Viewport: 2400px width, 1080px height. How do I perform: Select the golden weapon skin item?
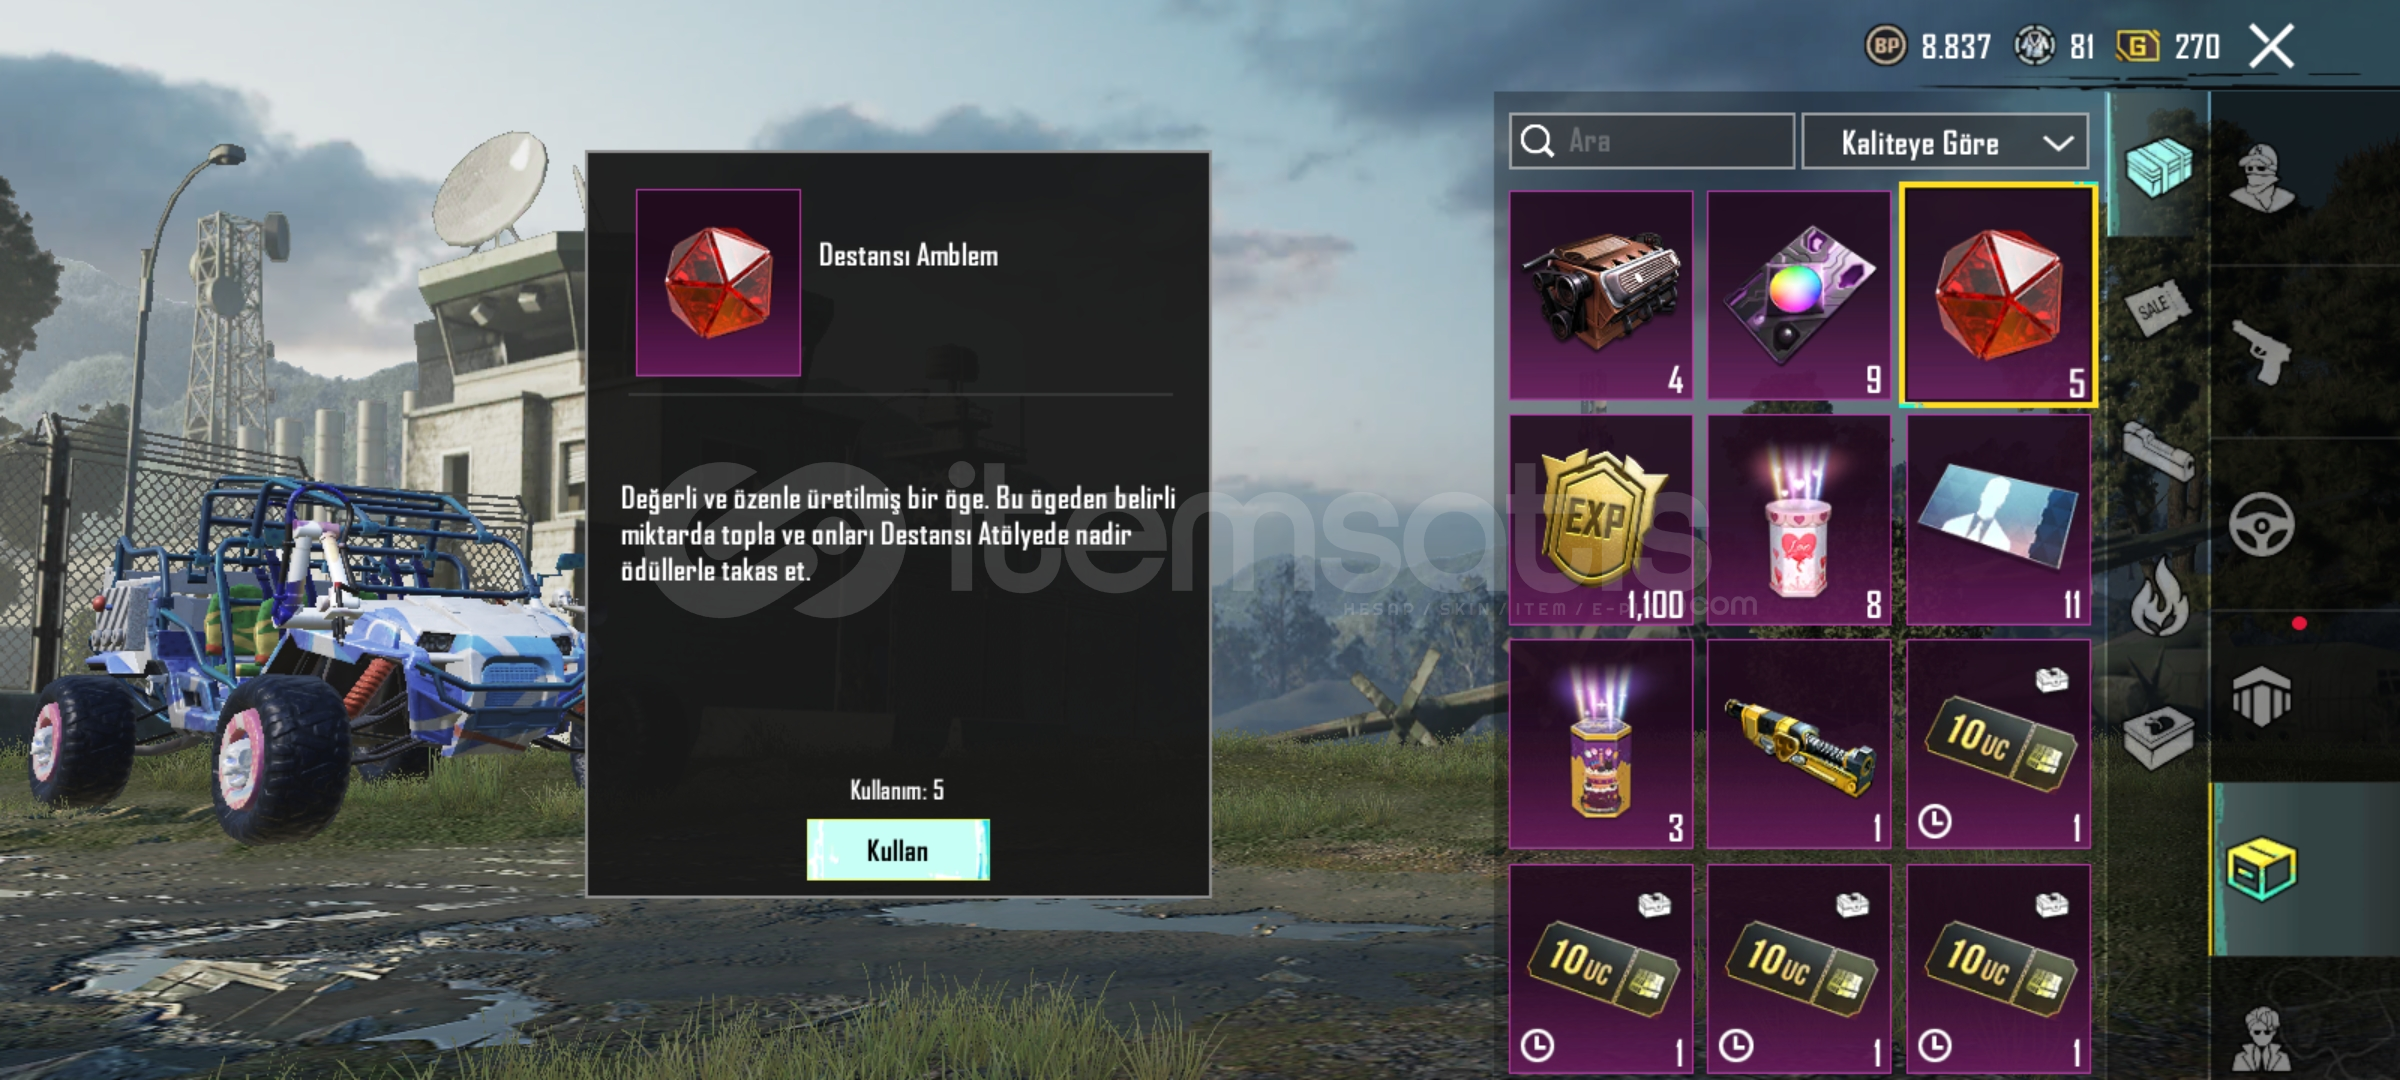pyautogui.click(x=1799, y=745)
